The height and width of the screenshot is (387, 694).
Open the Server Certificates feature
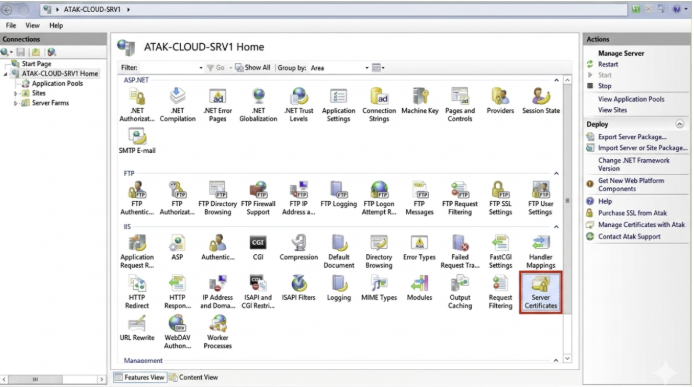tap(540, 292)
